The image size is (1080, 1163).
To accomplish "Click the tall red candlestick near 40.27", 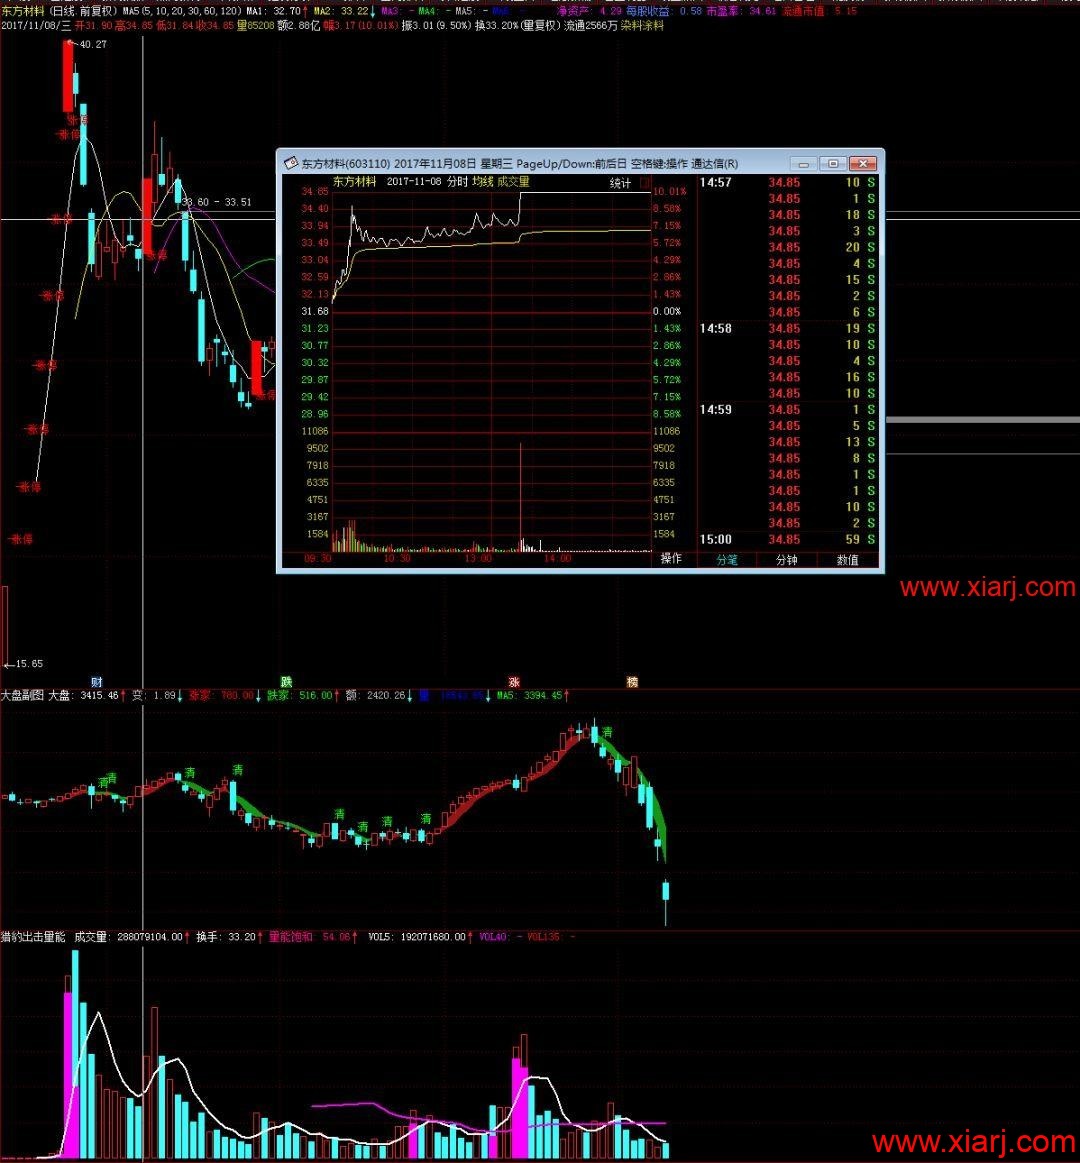I will coord(68,76).
